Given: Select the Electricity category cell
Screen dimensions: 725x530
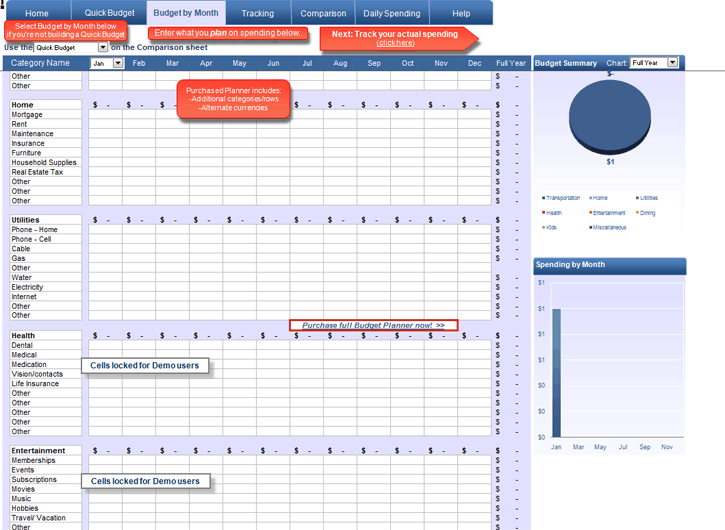Looking at the screenshot, I should (45, 287).
